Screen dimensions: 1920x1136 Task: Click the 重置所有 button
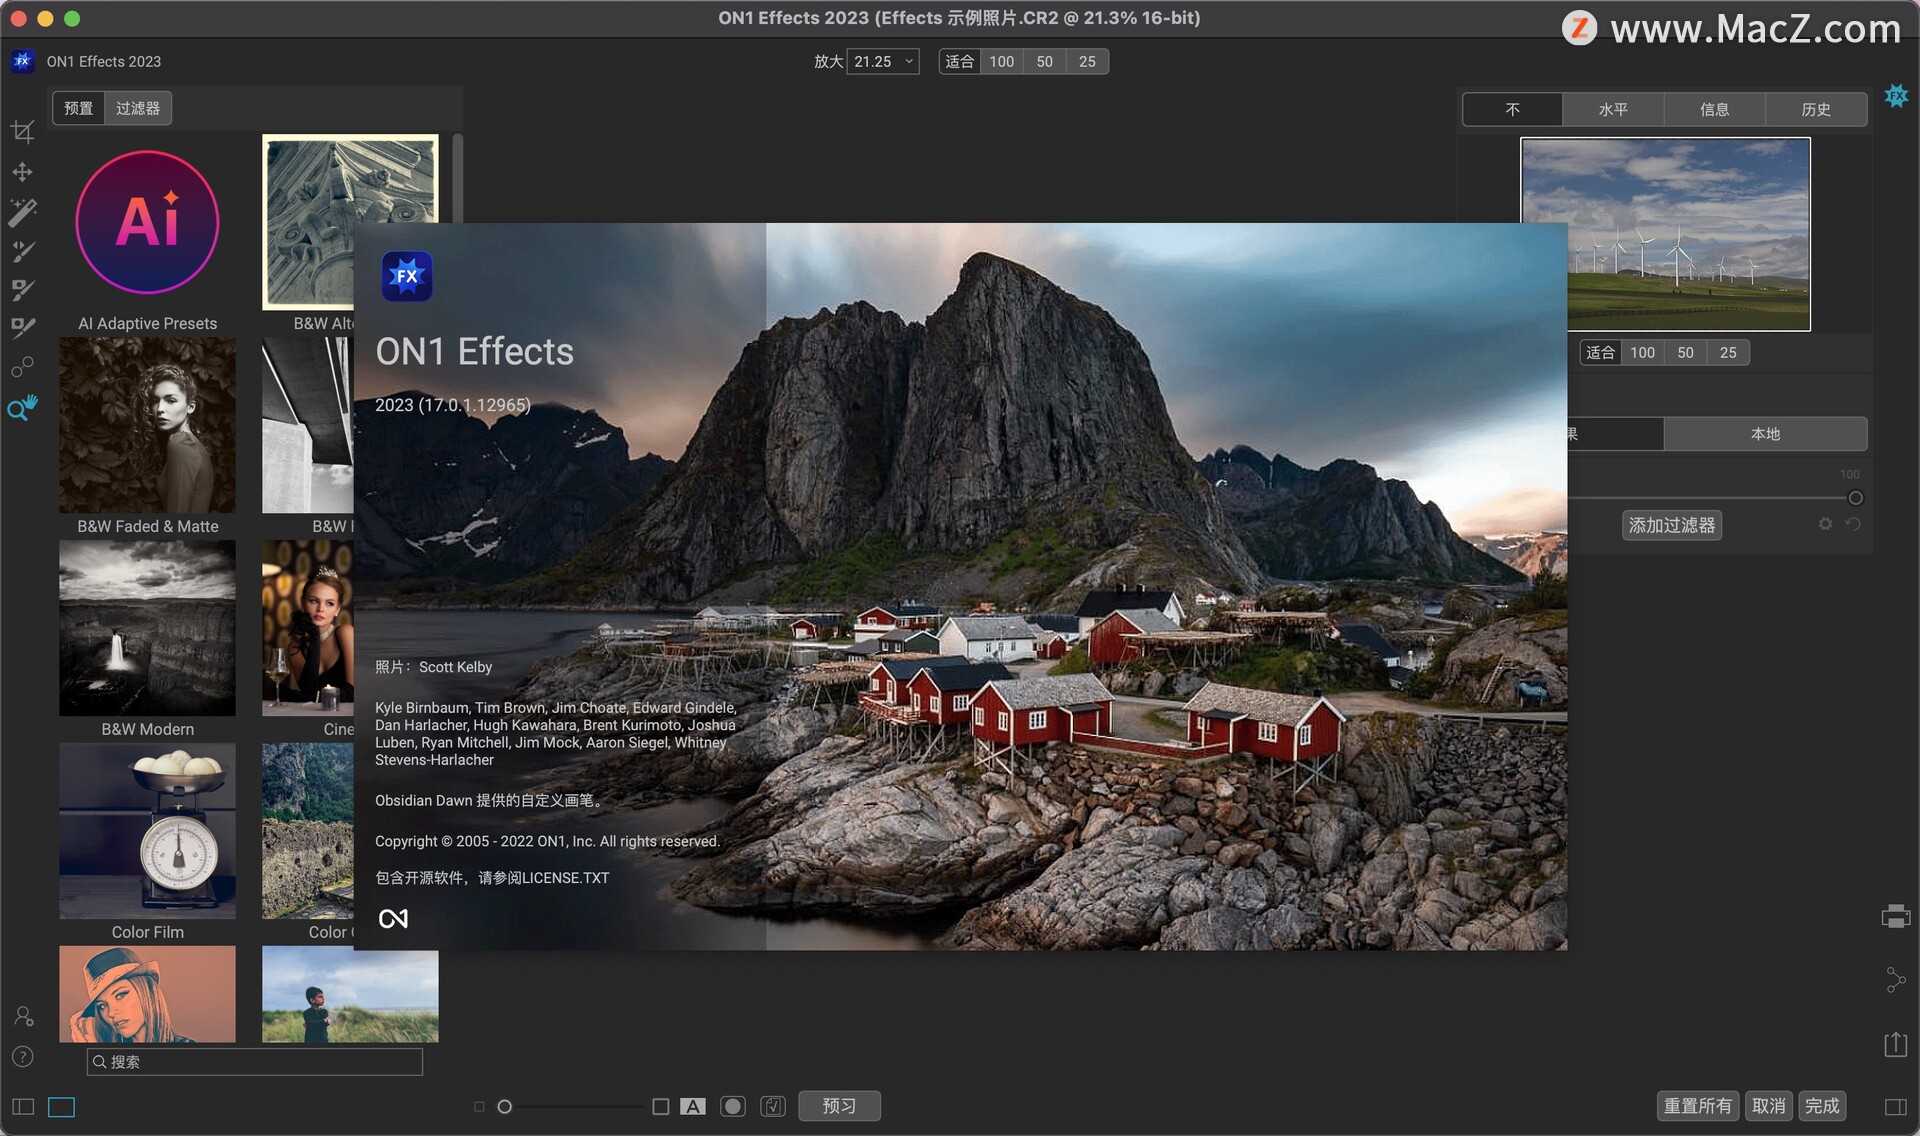click(x=1697, y=1106)
